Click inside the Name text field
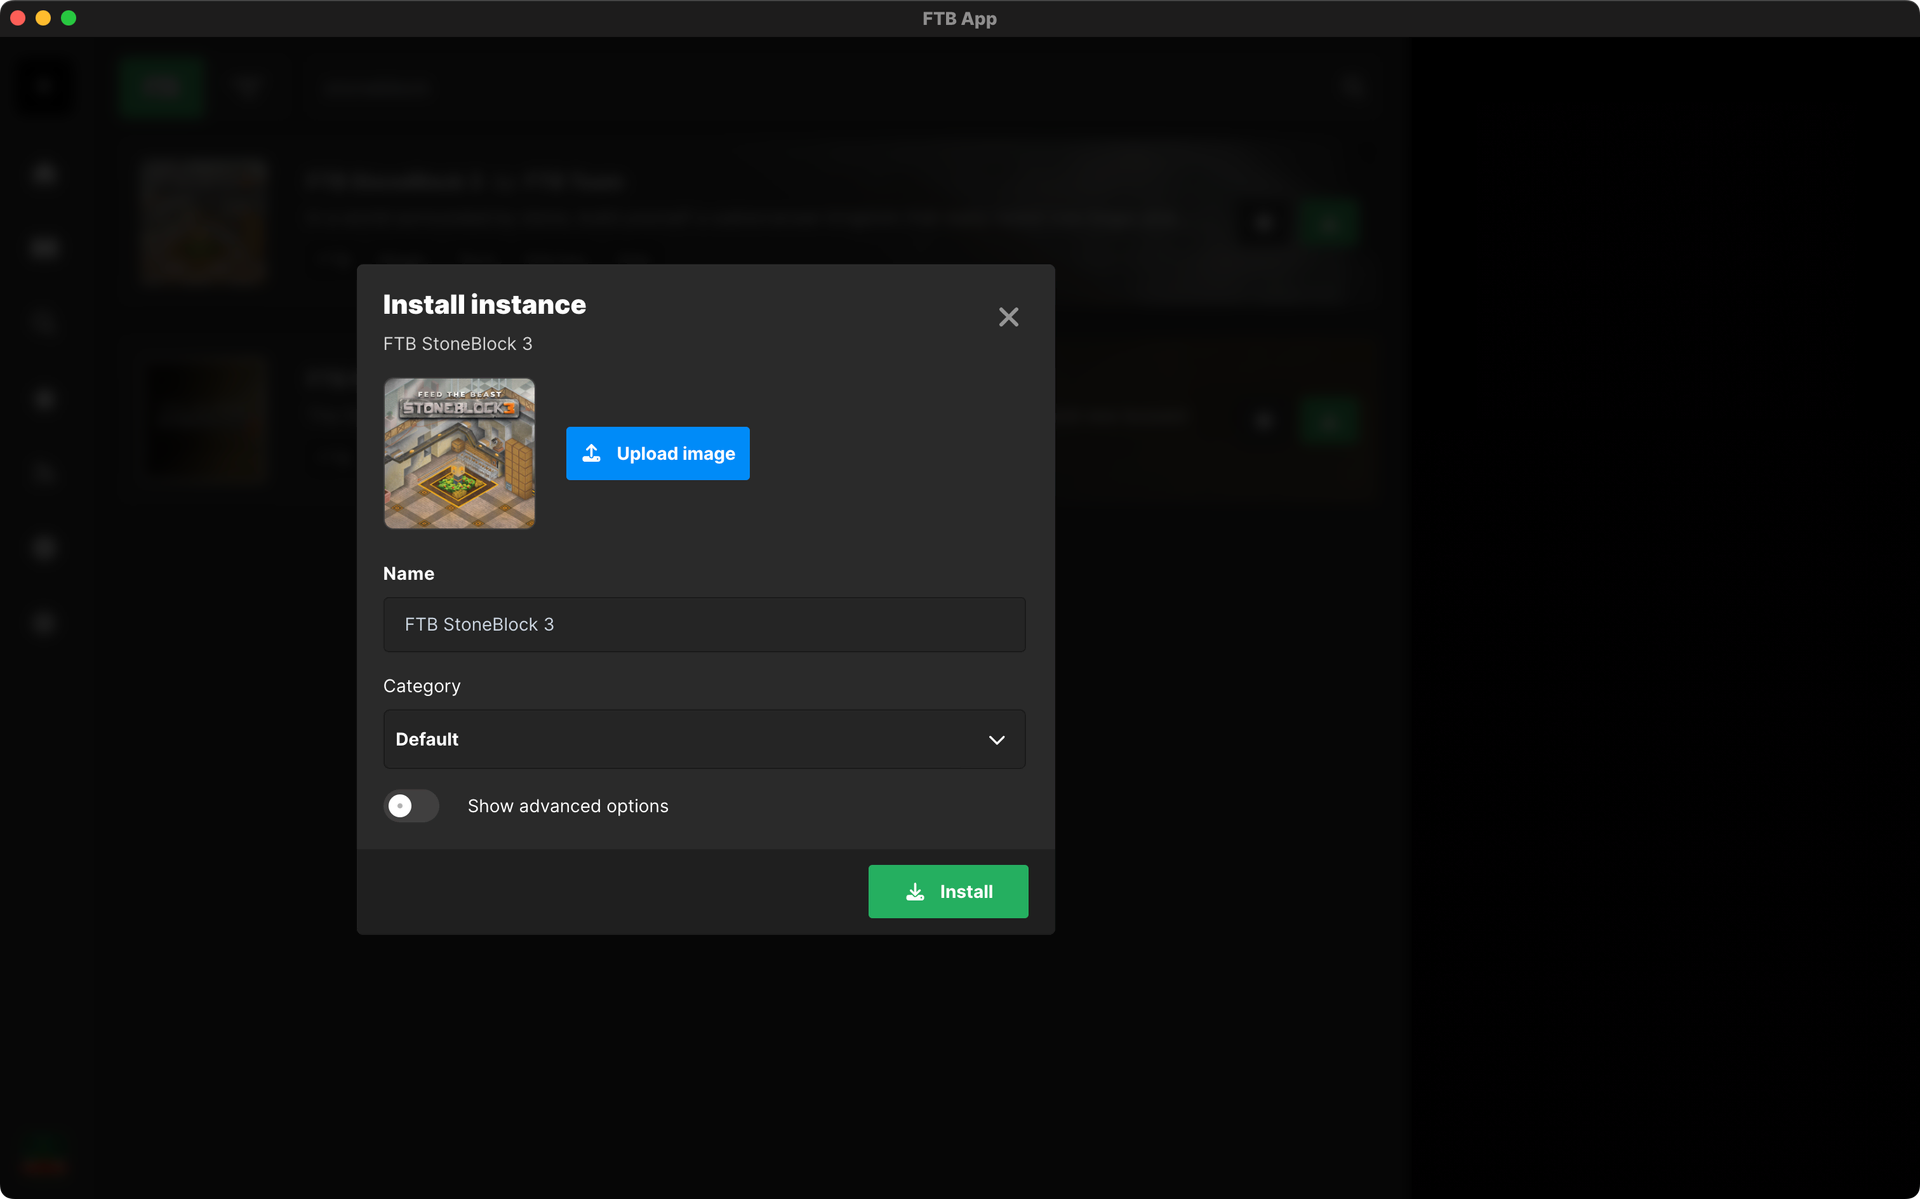Screen dimensions: 1920x1199 (x=704, y=624)
